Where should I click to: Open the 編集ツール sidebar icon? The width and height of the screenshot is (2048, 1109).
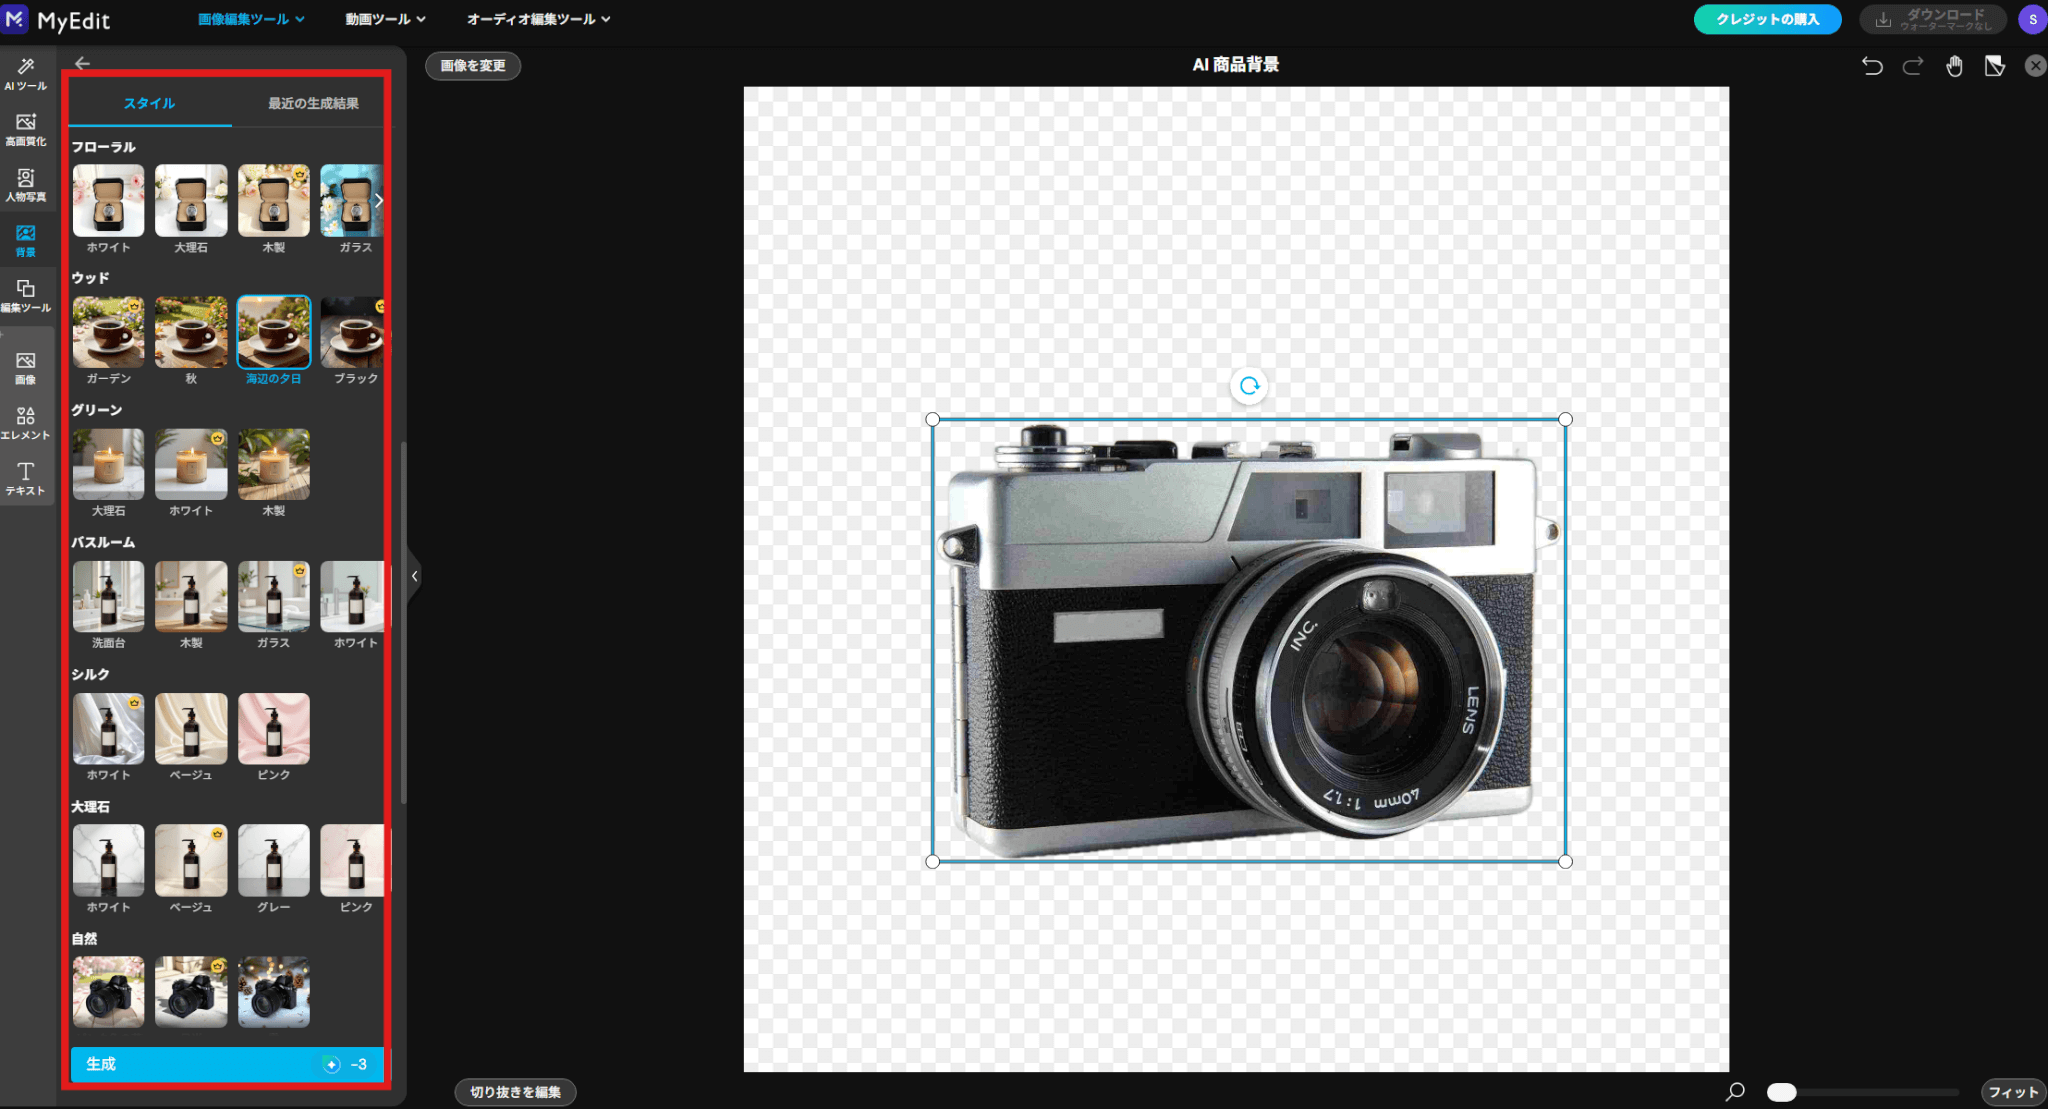pos(26,295)
